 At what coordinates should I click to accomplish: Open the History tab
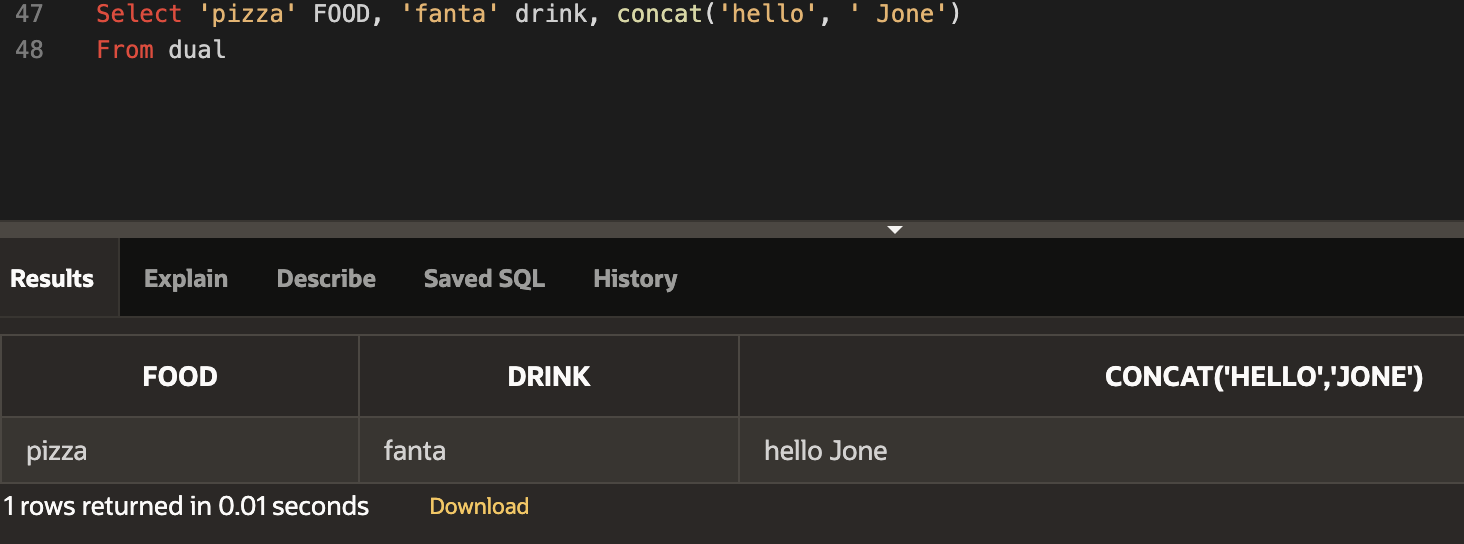tap(635, 278)
